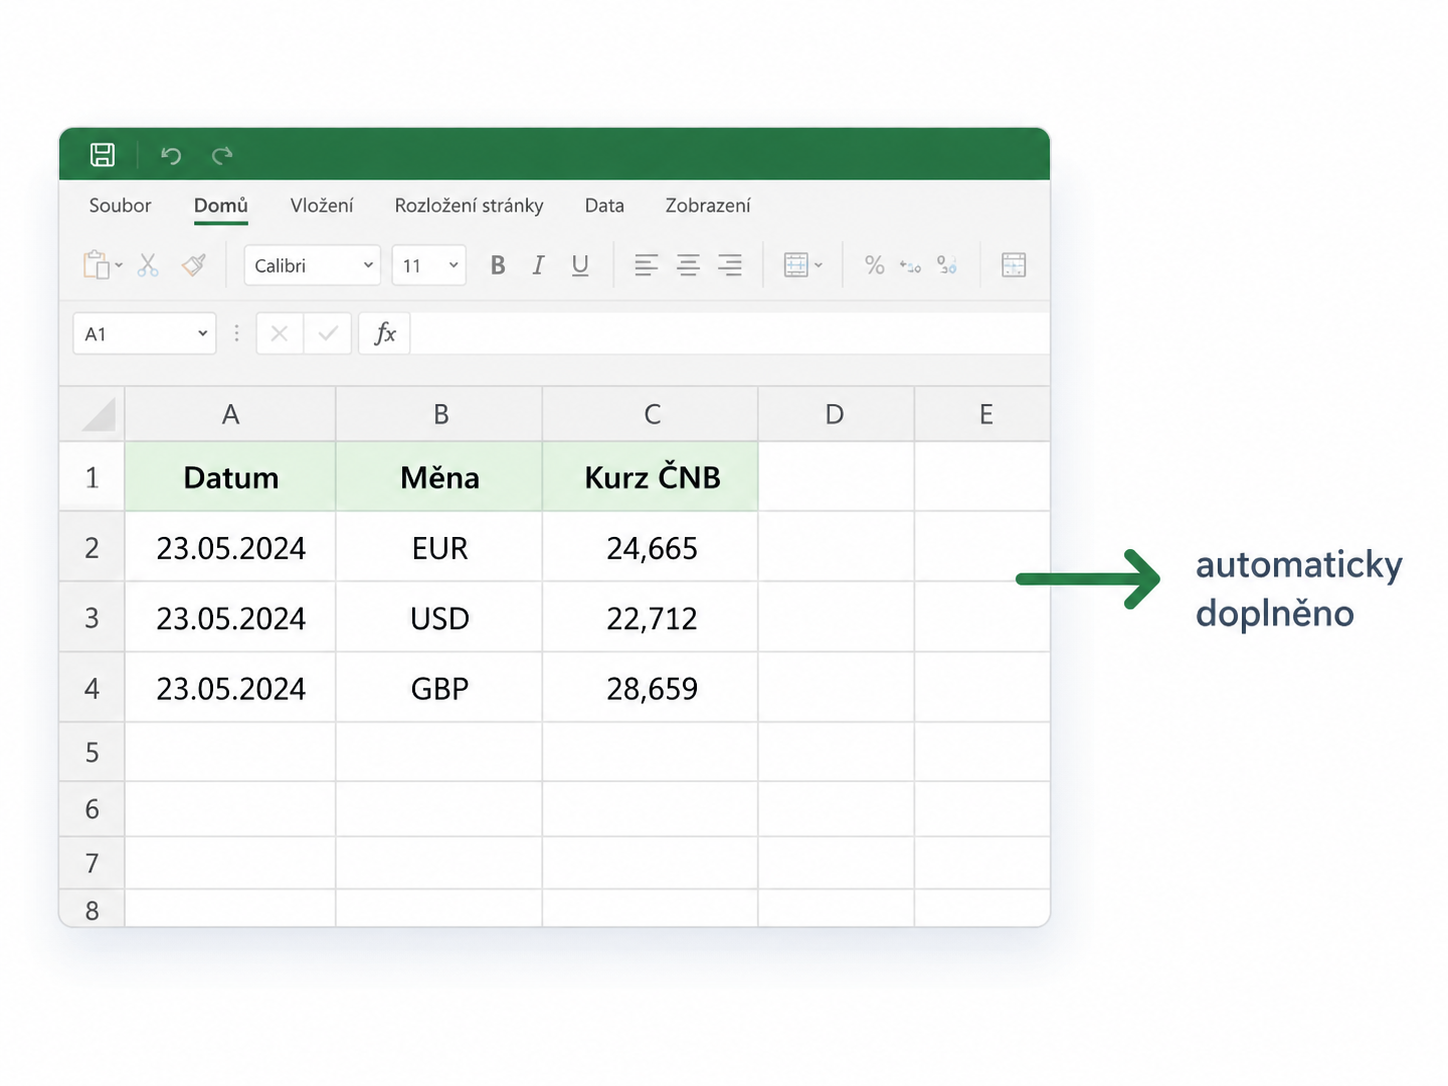Toggle bold formatting

click(498, 265)
